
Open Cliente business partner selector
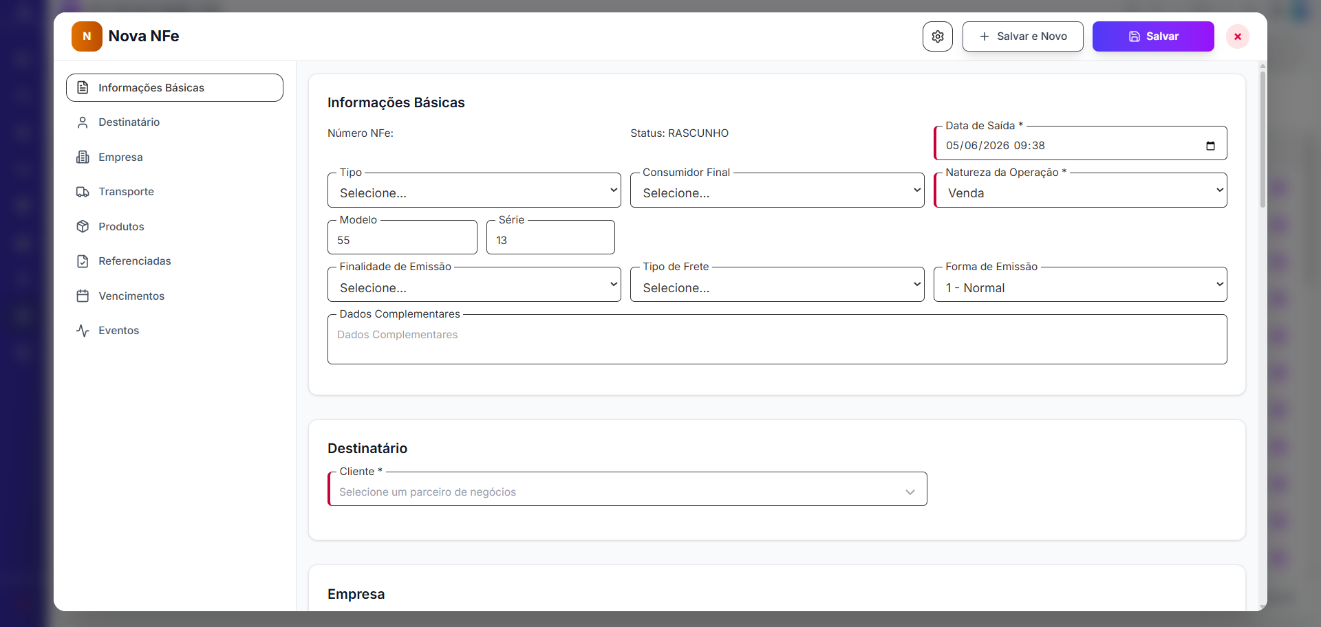[628, 490]
